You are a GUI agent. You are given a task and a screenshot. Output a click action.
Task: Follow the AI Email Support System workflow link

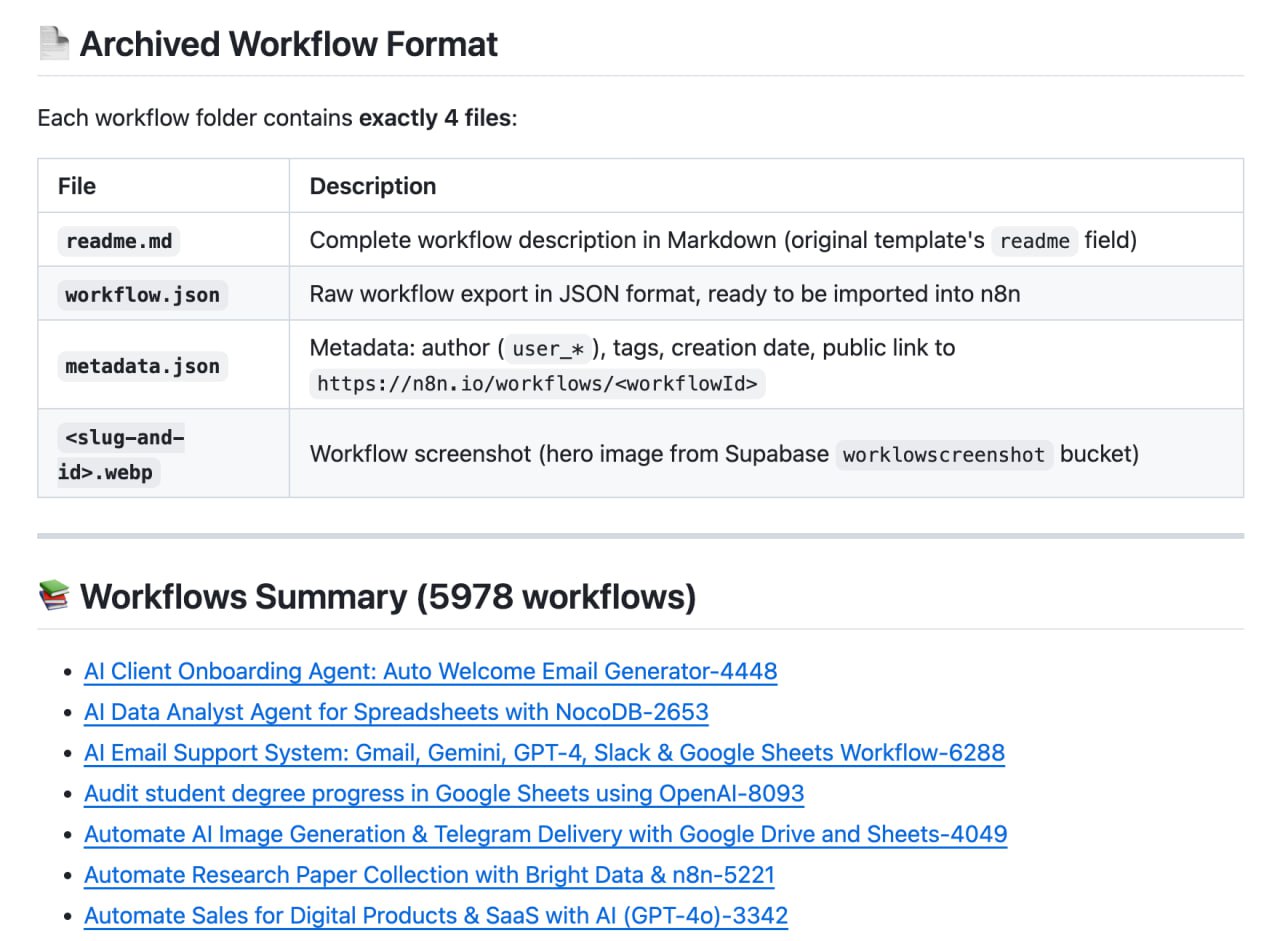(544, 753)
